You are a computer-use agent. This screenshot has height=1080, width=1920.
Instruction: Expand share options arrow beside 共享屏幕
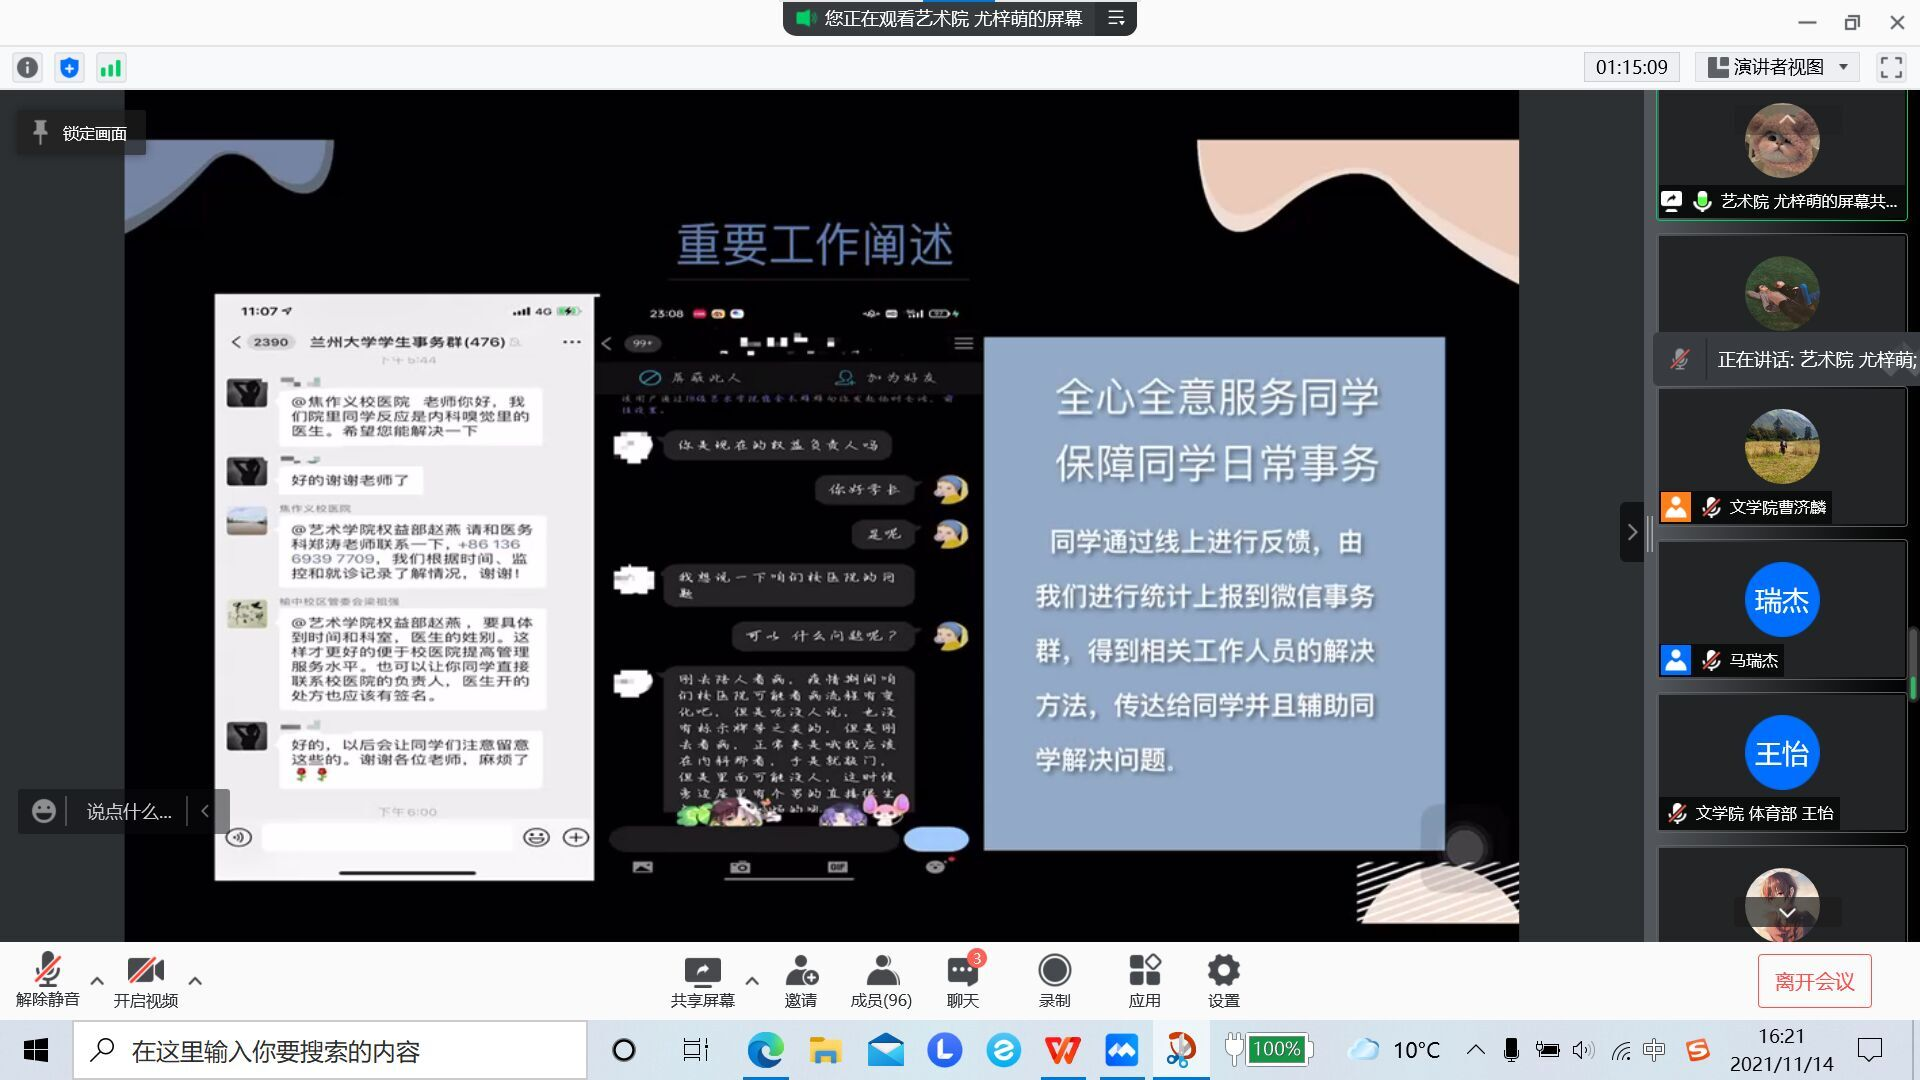click(x=752, y=981)
